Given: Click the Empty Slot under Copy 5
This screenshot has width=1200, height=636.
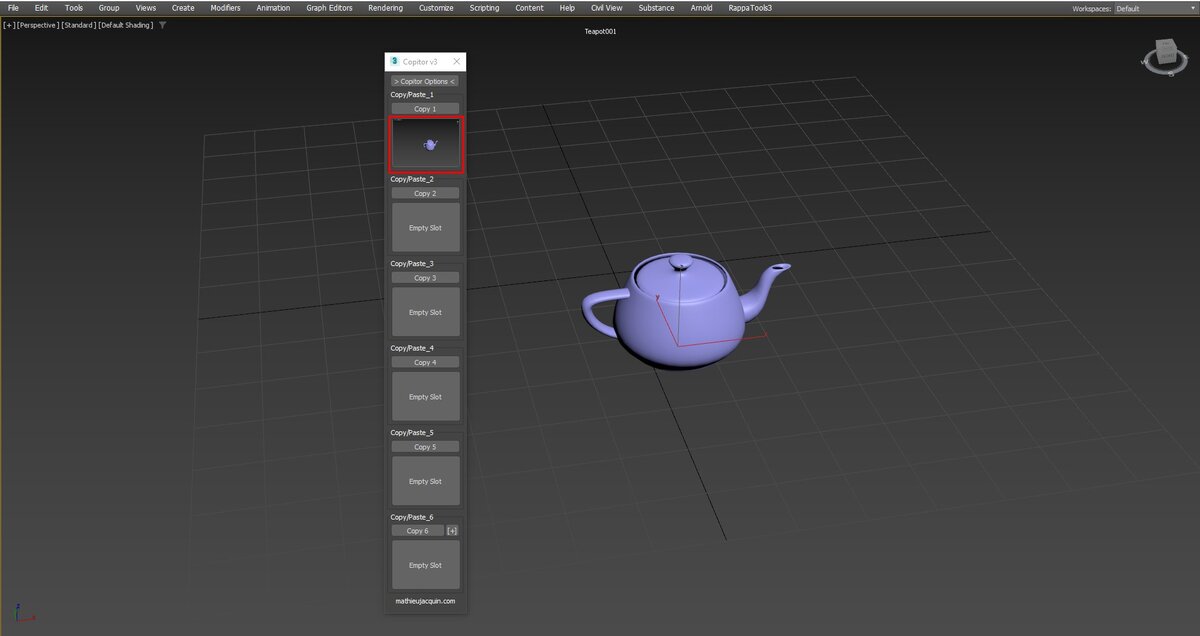Looking at the screenshot, I should [425, 481].
